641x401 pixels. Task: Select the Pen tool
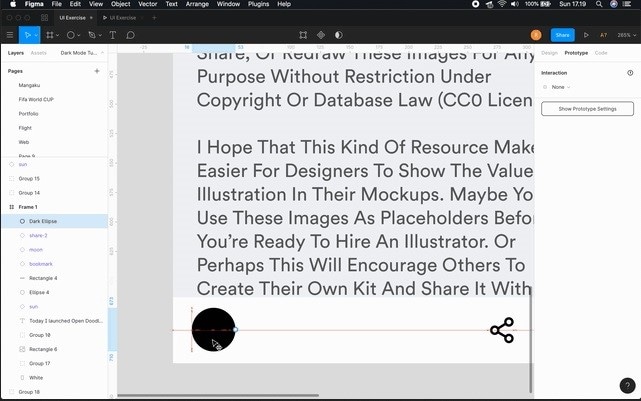pos(92,35)
